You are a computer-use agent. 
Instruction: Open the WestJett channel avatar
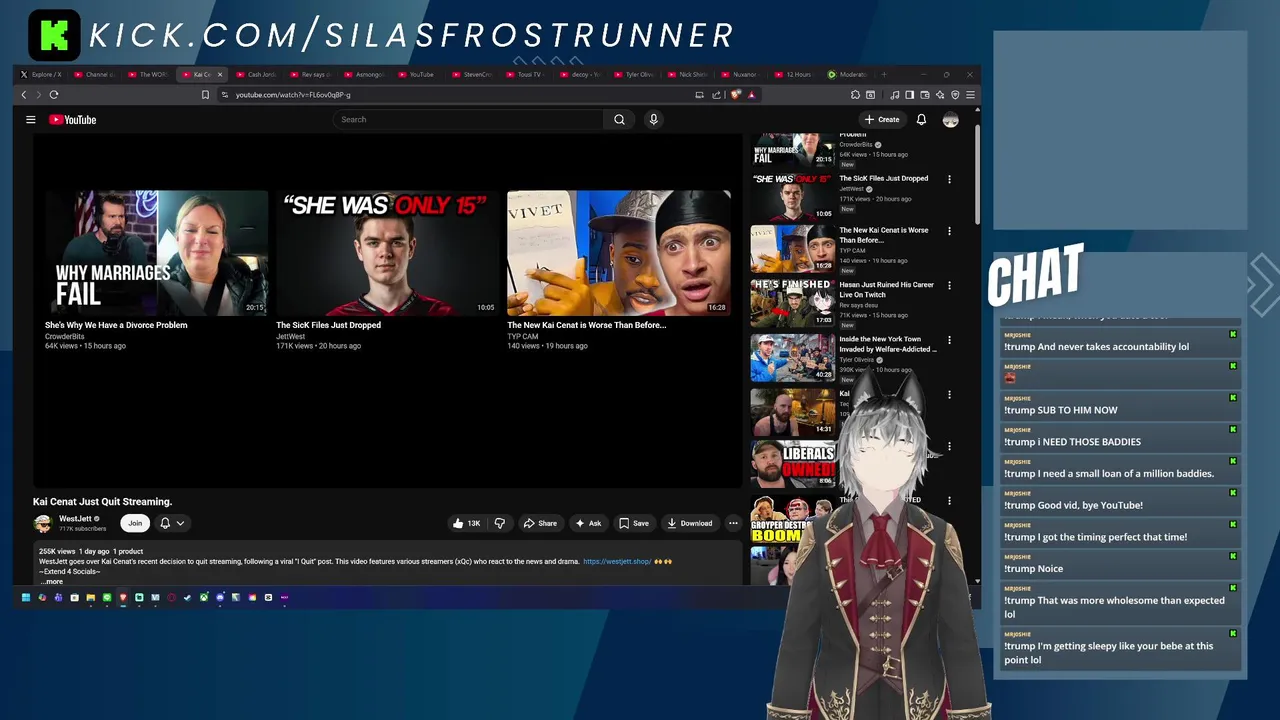(x=43, y=523)
